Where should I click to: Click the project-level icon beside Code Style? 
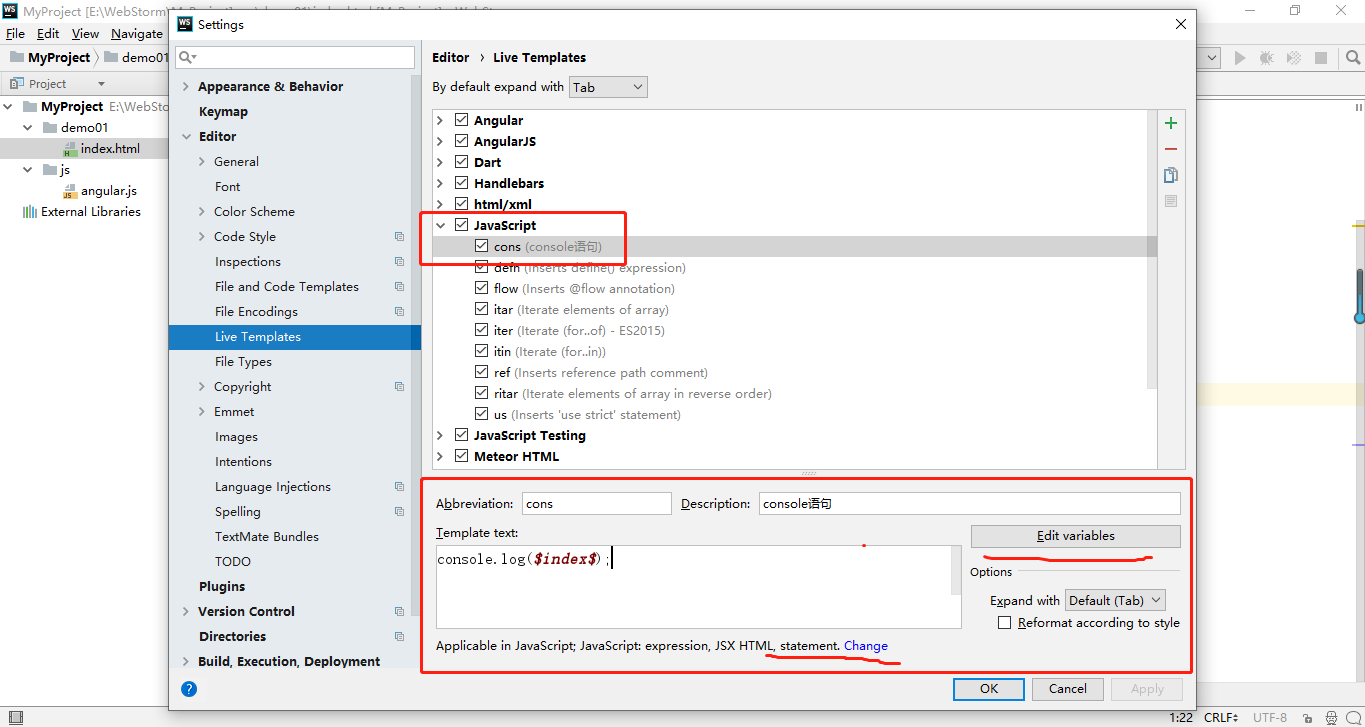pyautogui.click(x=399, y=237)
